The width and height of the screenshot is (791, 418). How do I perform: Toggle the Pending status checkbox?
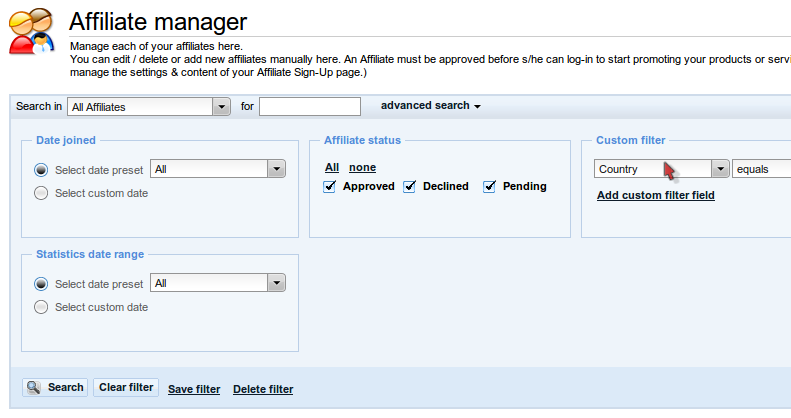[x=489, y=187]
